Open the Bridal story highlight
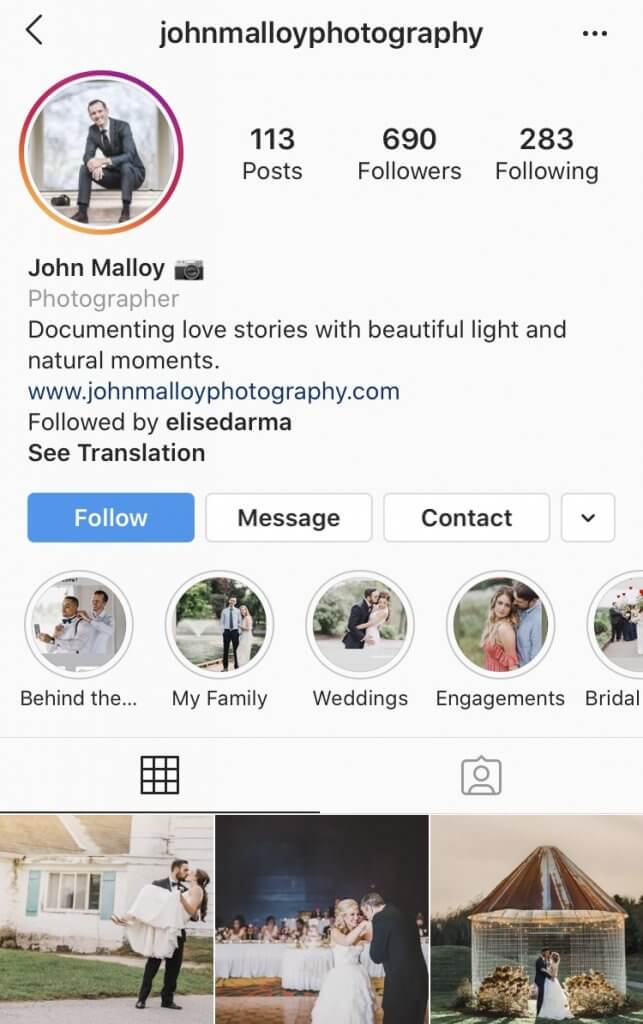Viewport: 643px width, 1024px height. coord(615,625)
